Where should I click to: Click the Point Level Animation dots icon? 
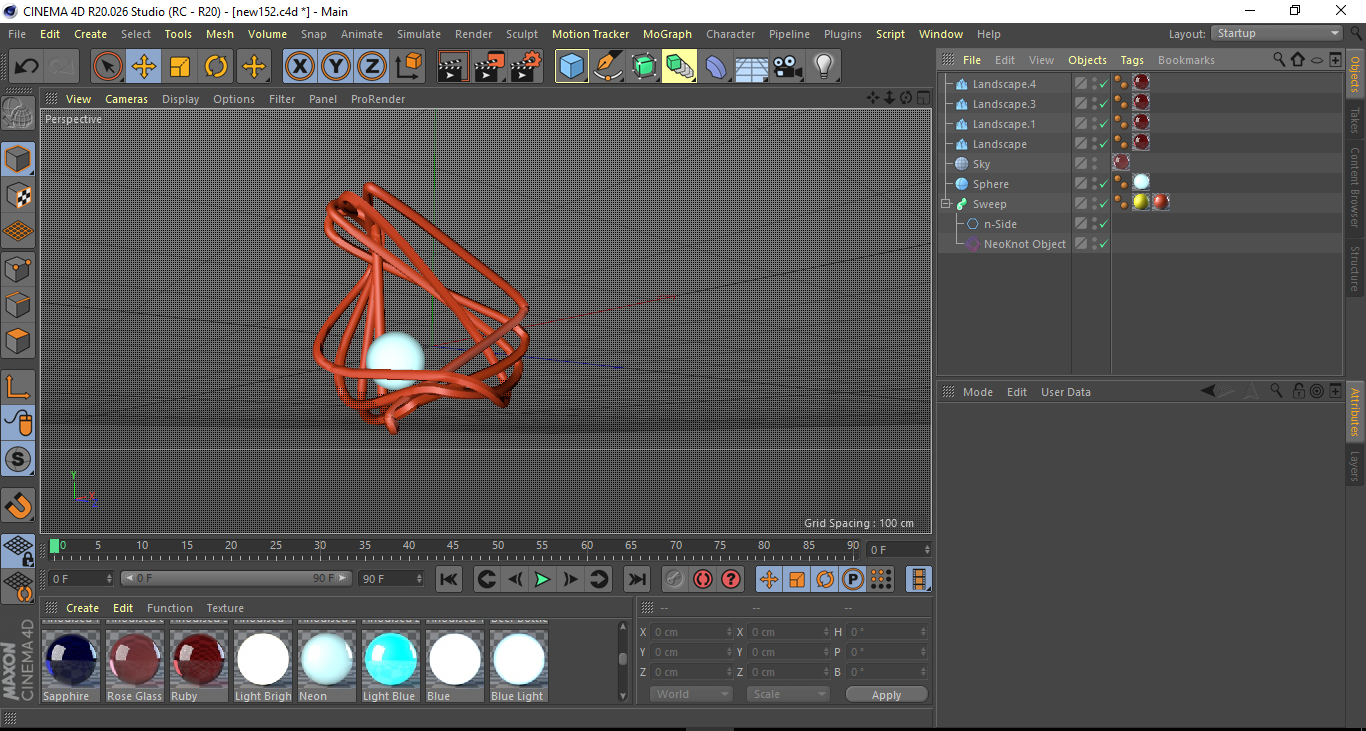(880, 579)
